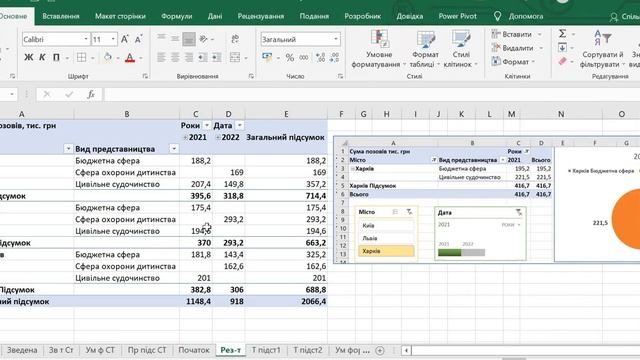Open Стилі клітинок gallery
Viewport: 640px width, 360px height.
click(460, 49)
